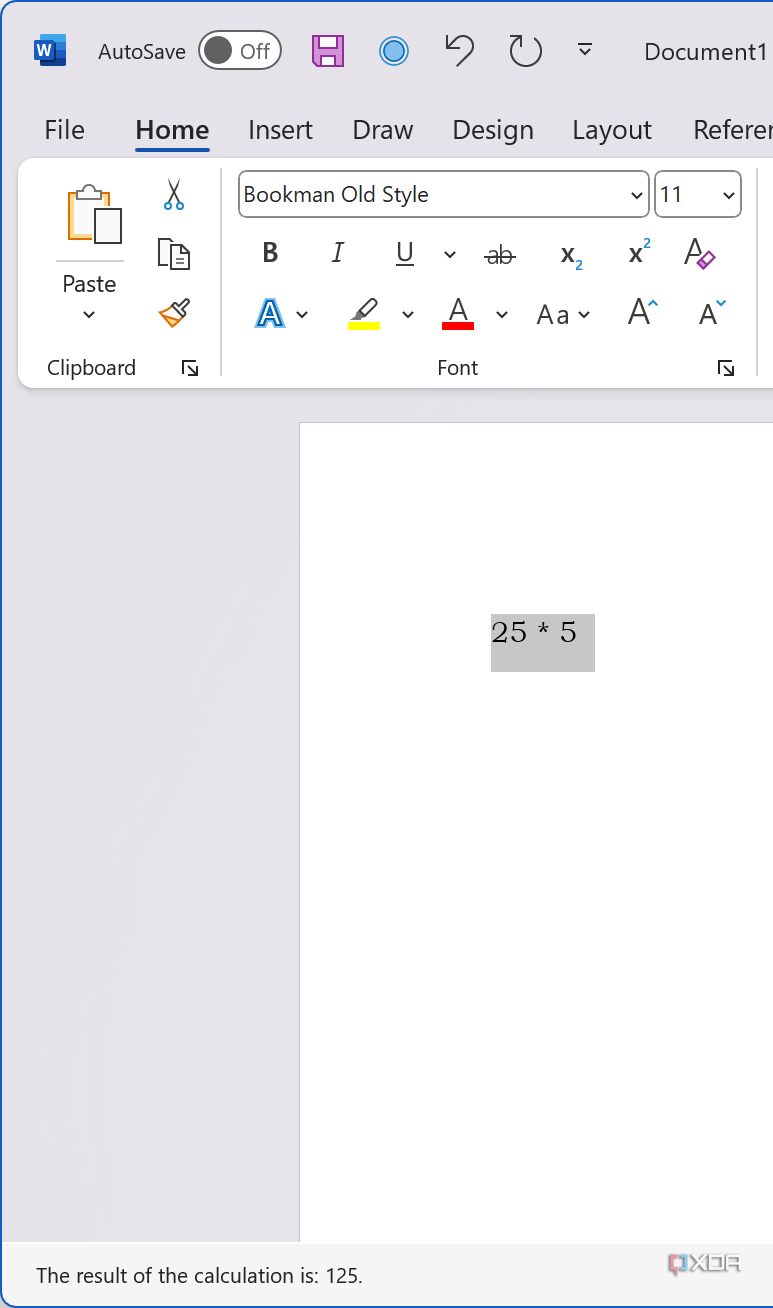The height and width of the screenshot is (1308, 773).
Task: Underline the selected text
Action: (405, 253)
